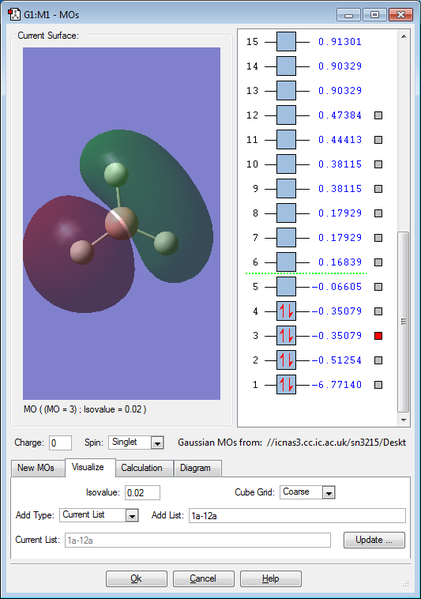Switch to the New MOs tab
Screen dimensions: 421x599
pos(37,468)
